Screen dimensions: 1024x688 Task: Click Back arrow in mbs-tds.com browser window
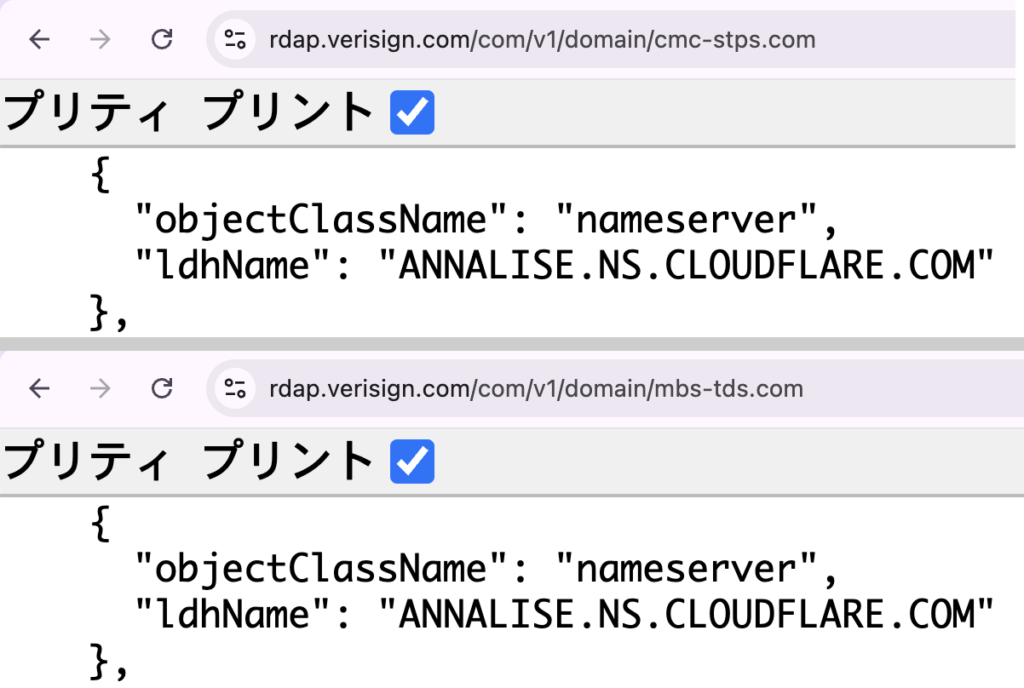pyautogui.click(x=40, y=389)
